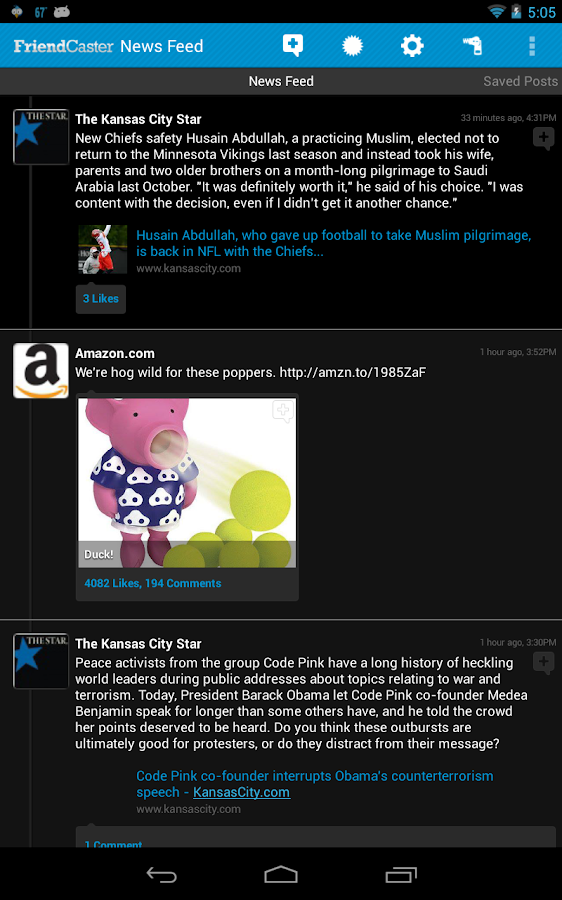
Task: Open the three-dot overflow menu
Action: click(532, 46)
